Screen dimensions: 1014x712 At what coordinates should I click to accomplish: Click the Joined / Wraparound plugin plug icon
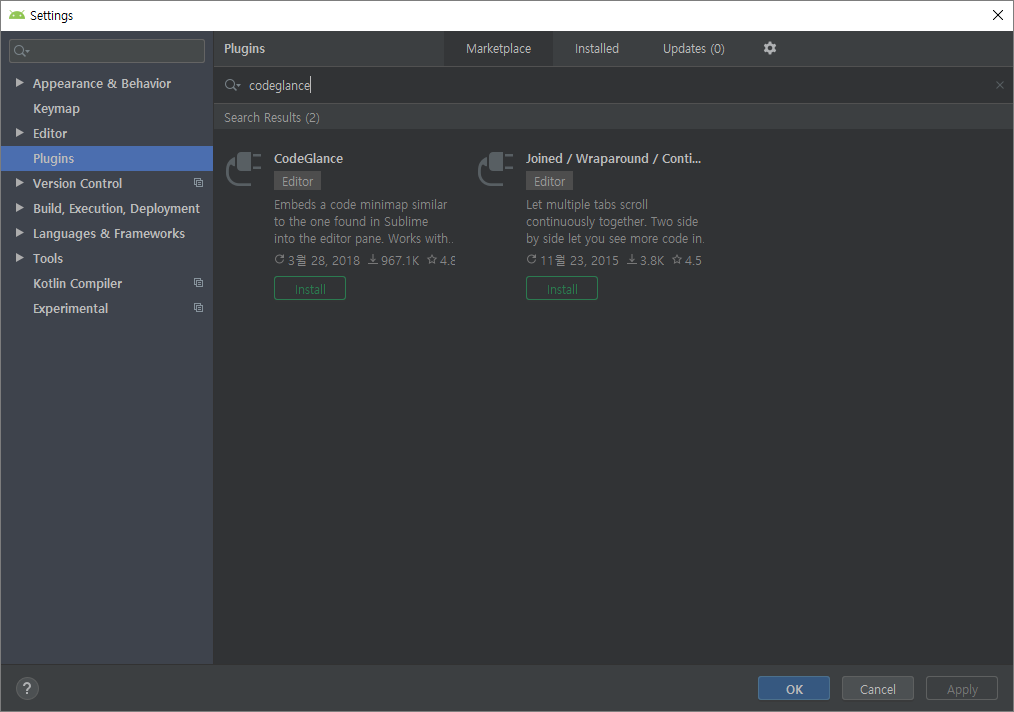pos(496,169)
